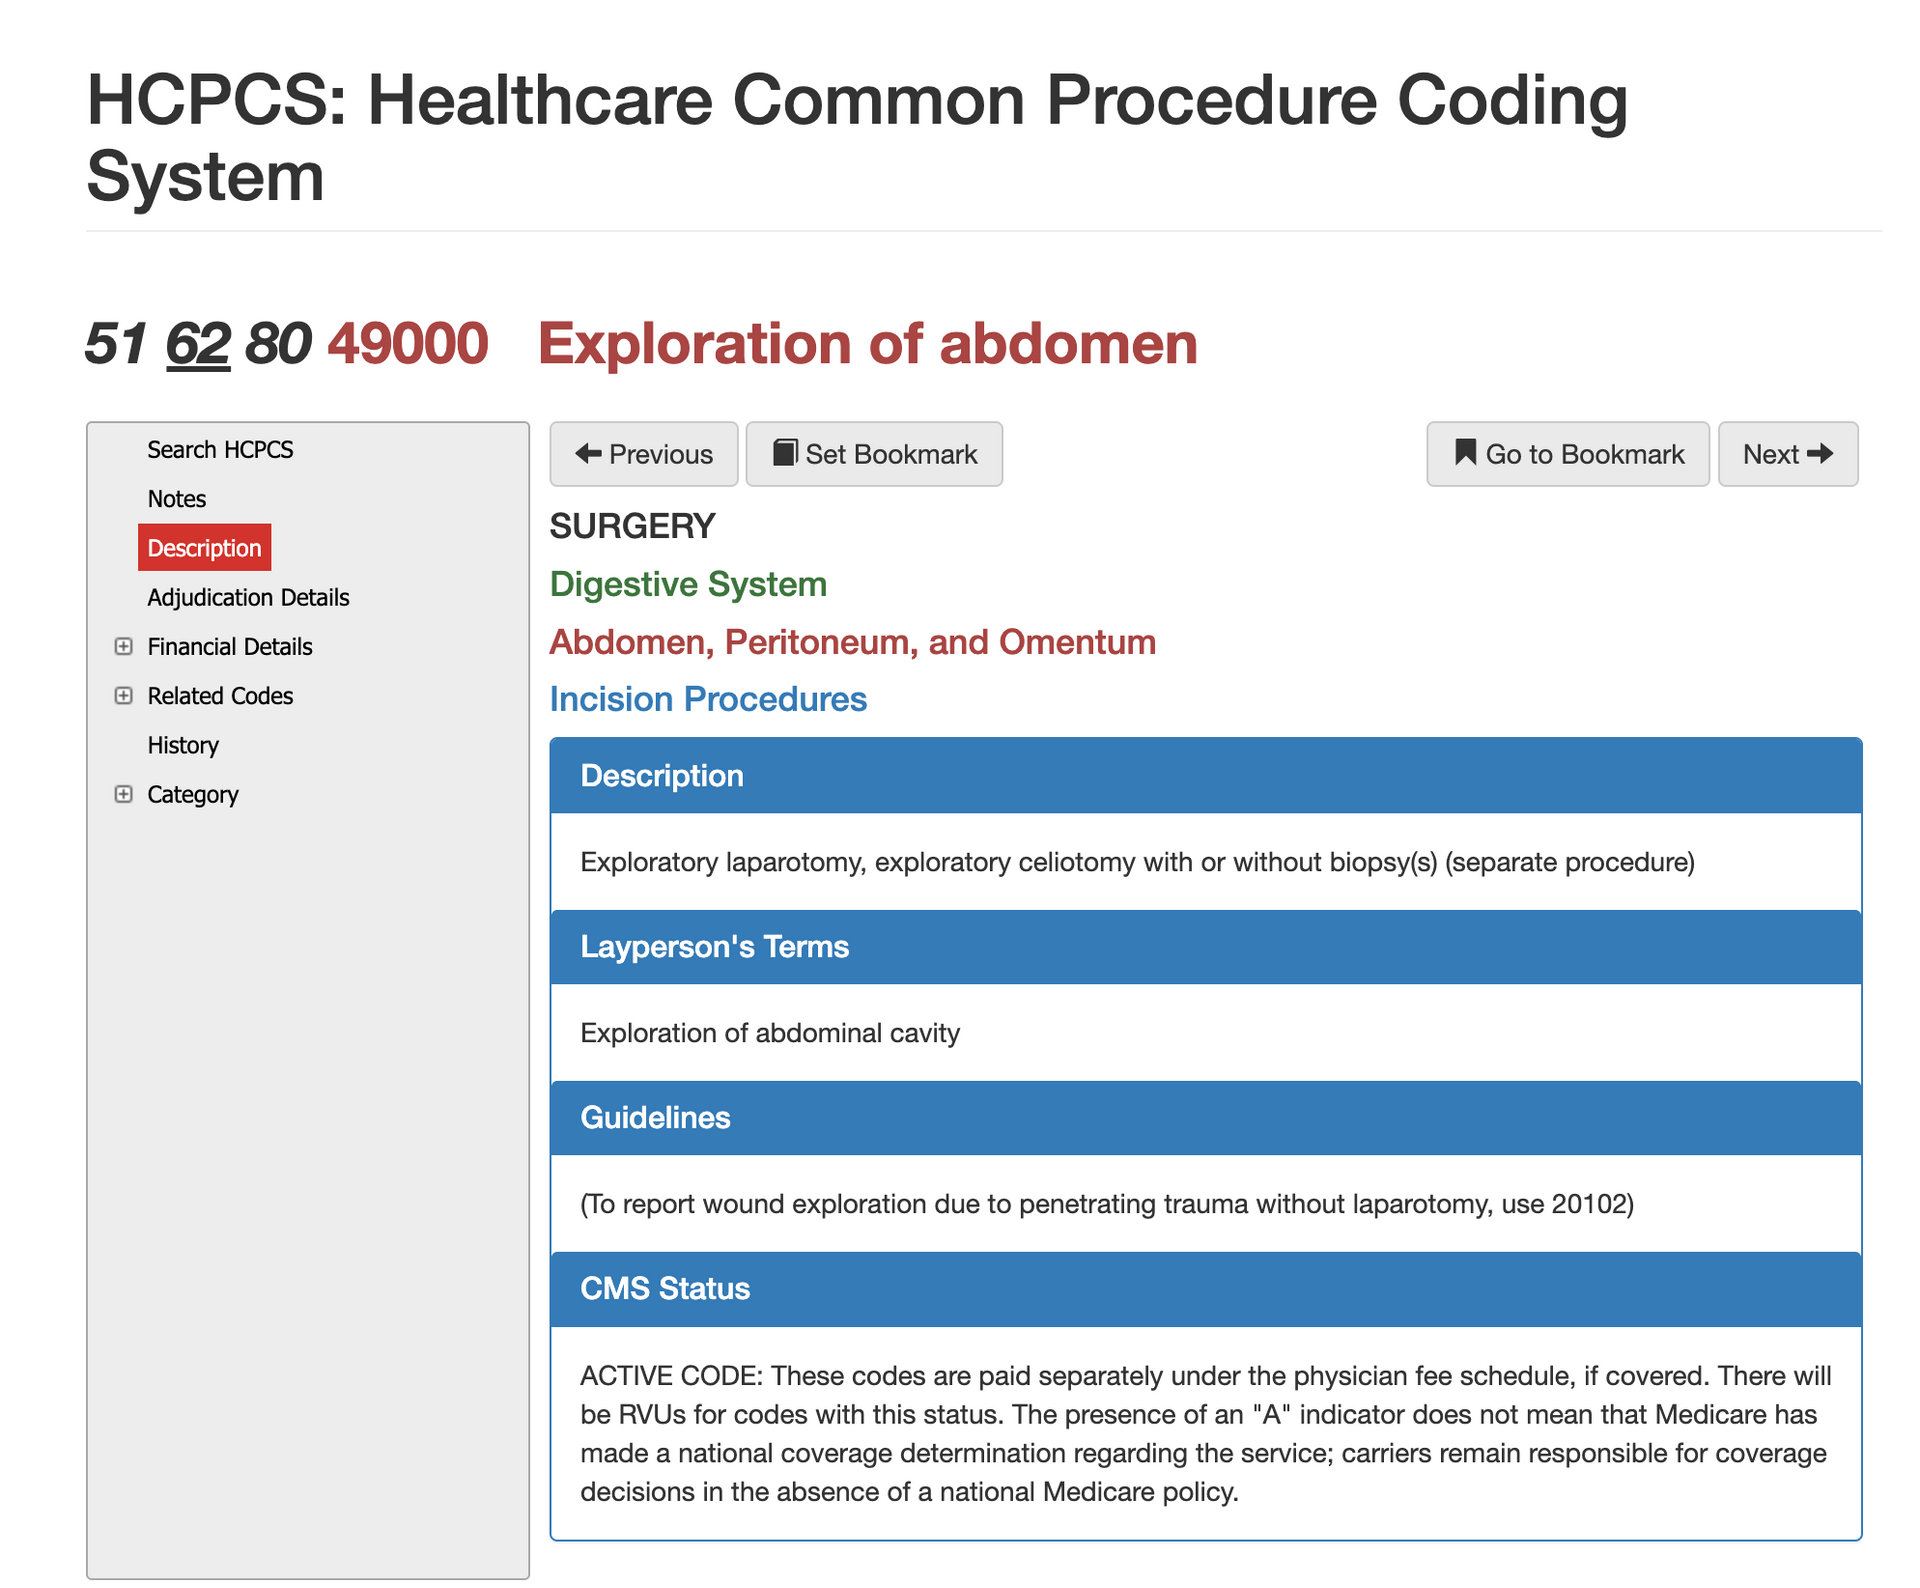
Task: Expand the Related Codes section
Action: click(x=124, y=695)
